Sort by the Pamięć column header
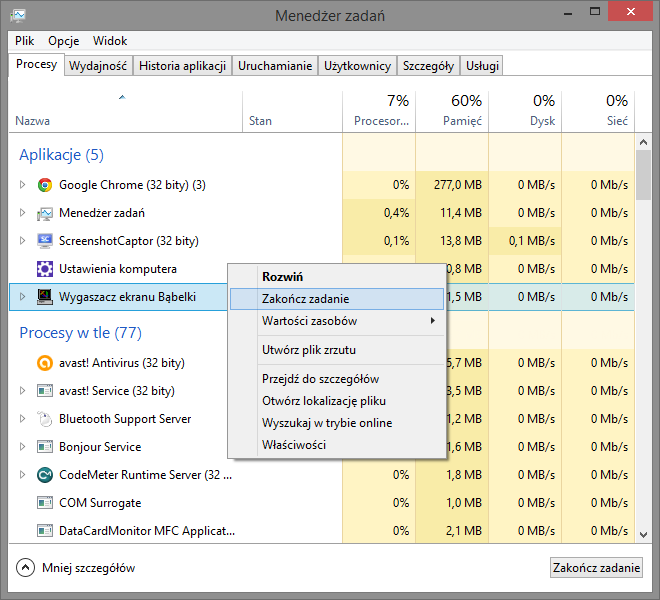This screenshot has height=600, width=660. coord(452,112)
